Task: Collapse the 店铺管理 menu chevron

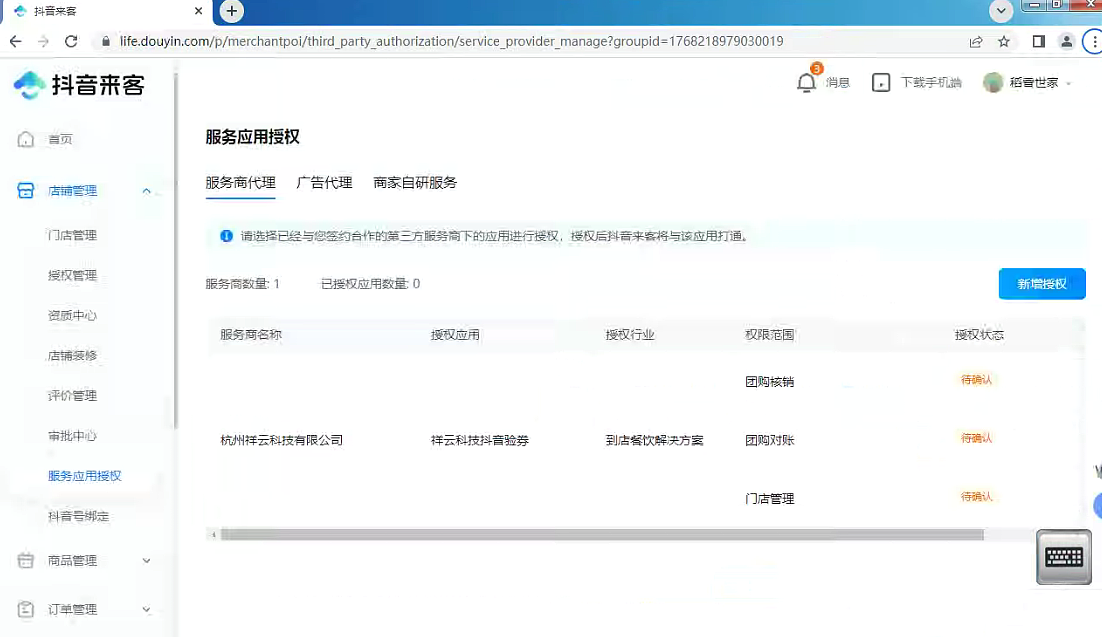Action: pos(147,191)
